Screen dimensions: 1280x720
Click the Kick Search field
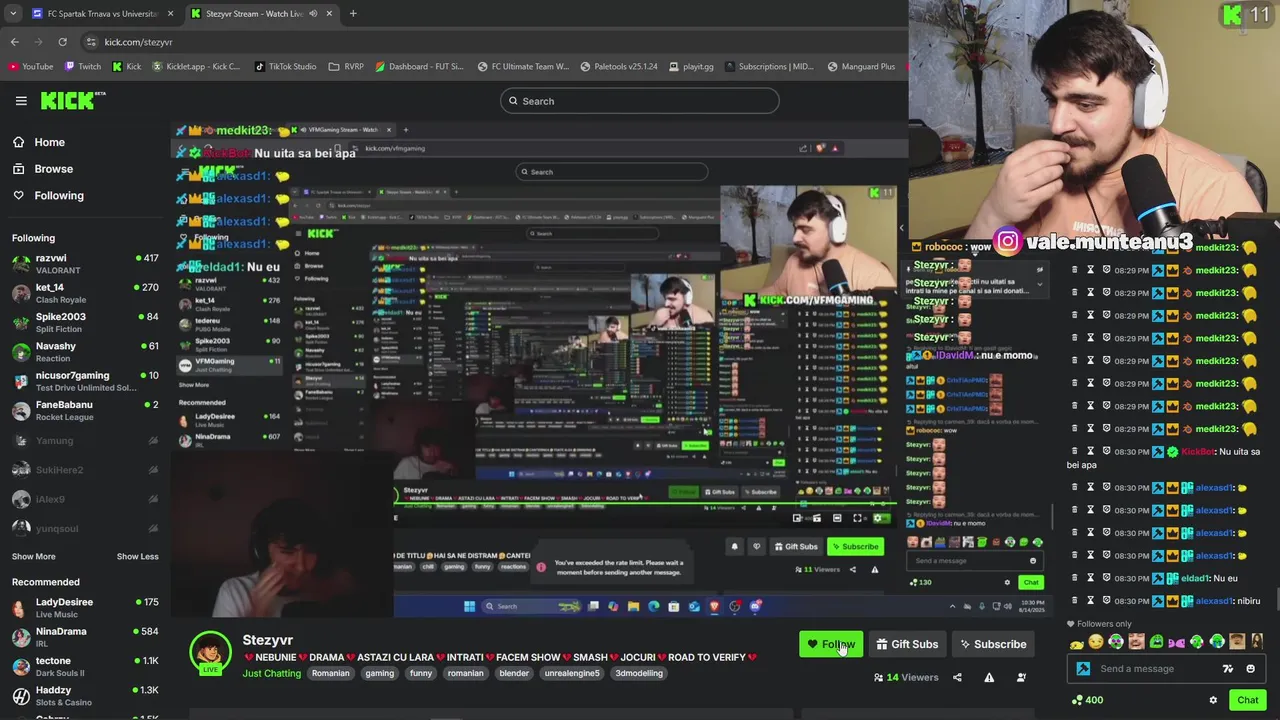click(640, 101)
